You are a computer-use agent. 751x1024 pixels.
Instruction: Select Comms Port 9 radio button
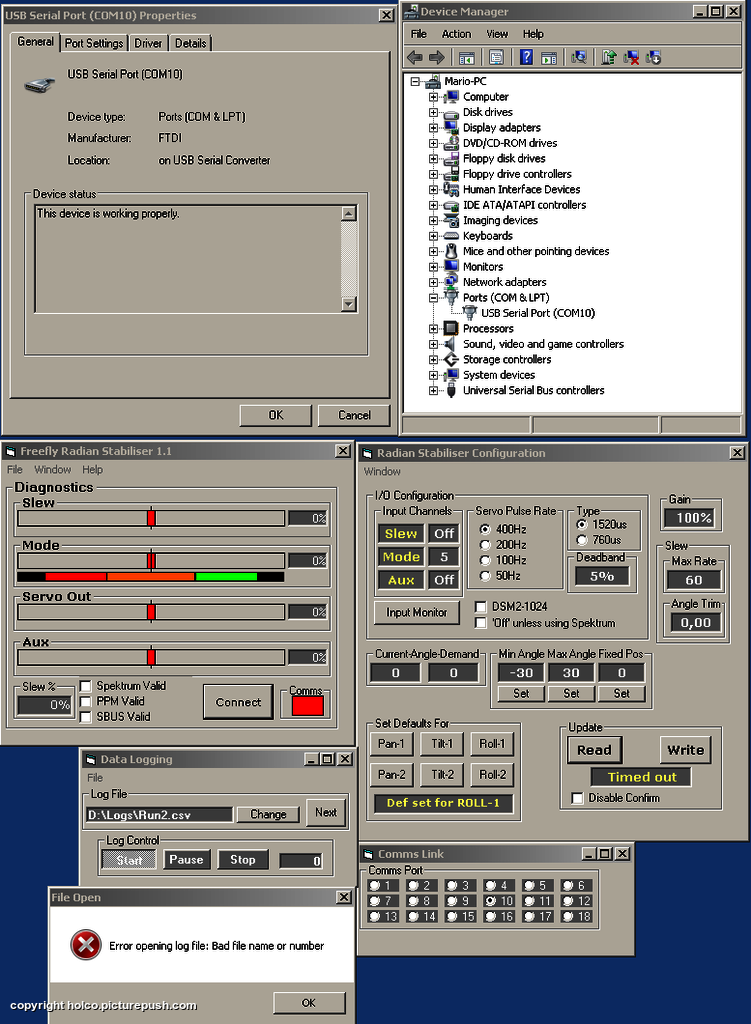click(x=451, y=901)
